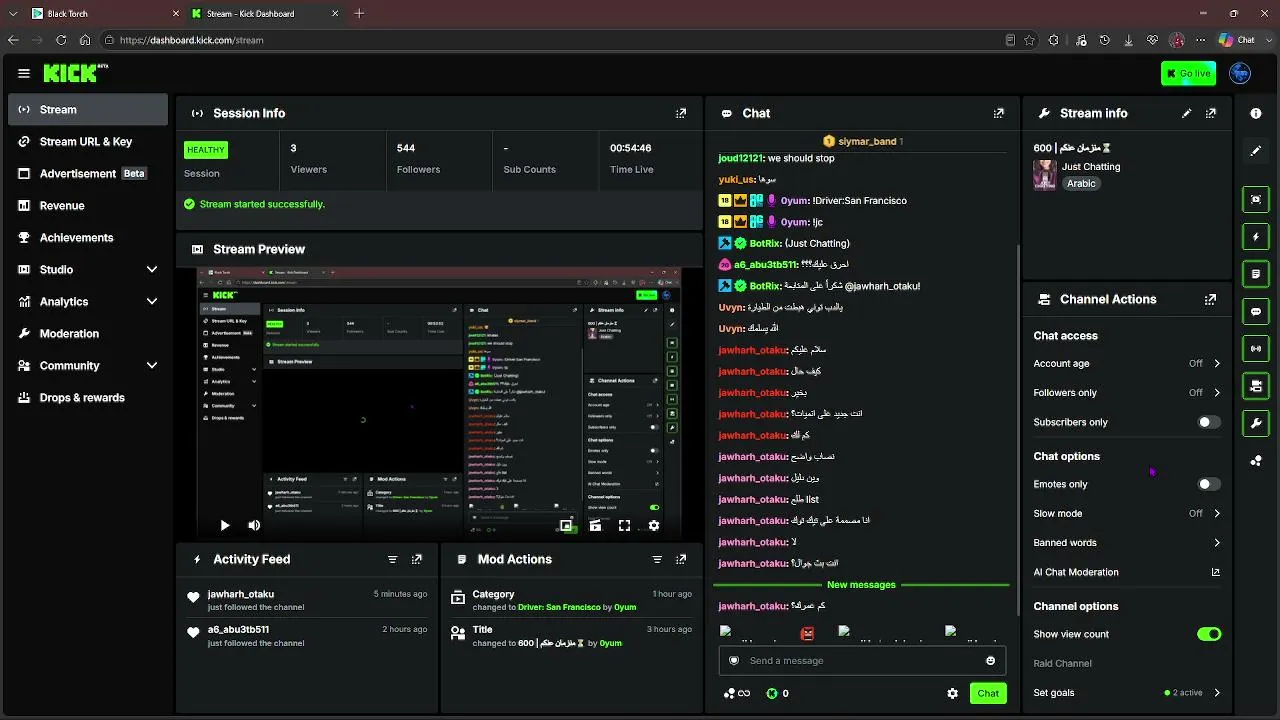
Task: Open chat settings gear icon
Action: tap(952, 693)
